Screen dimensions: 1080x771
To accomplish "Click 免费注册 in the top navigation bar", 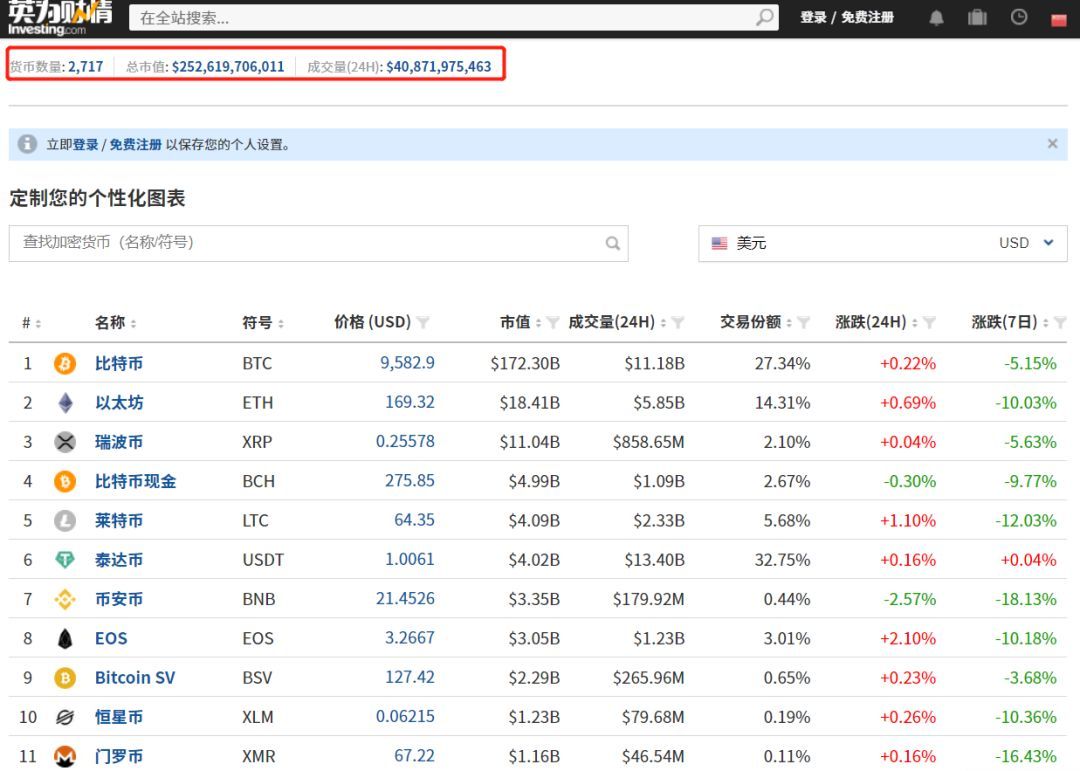I will [x=867, y=17].
